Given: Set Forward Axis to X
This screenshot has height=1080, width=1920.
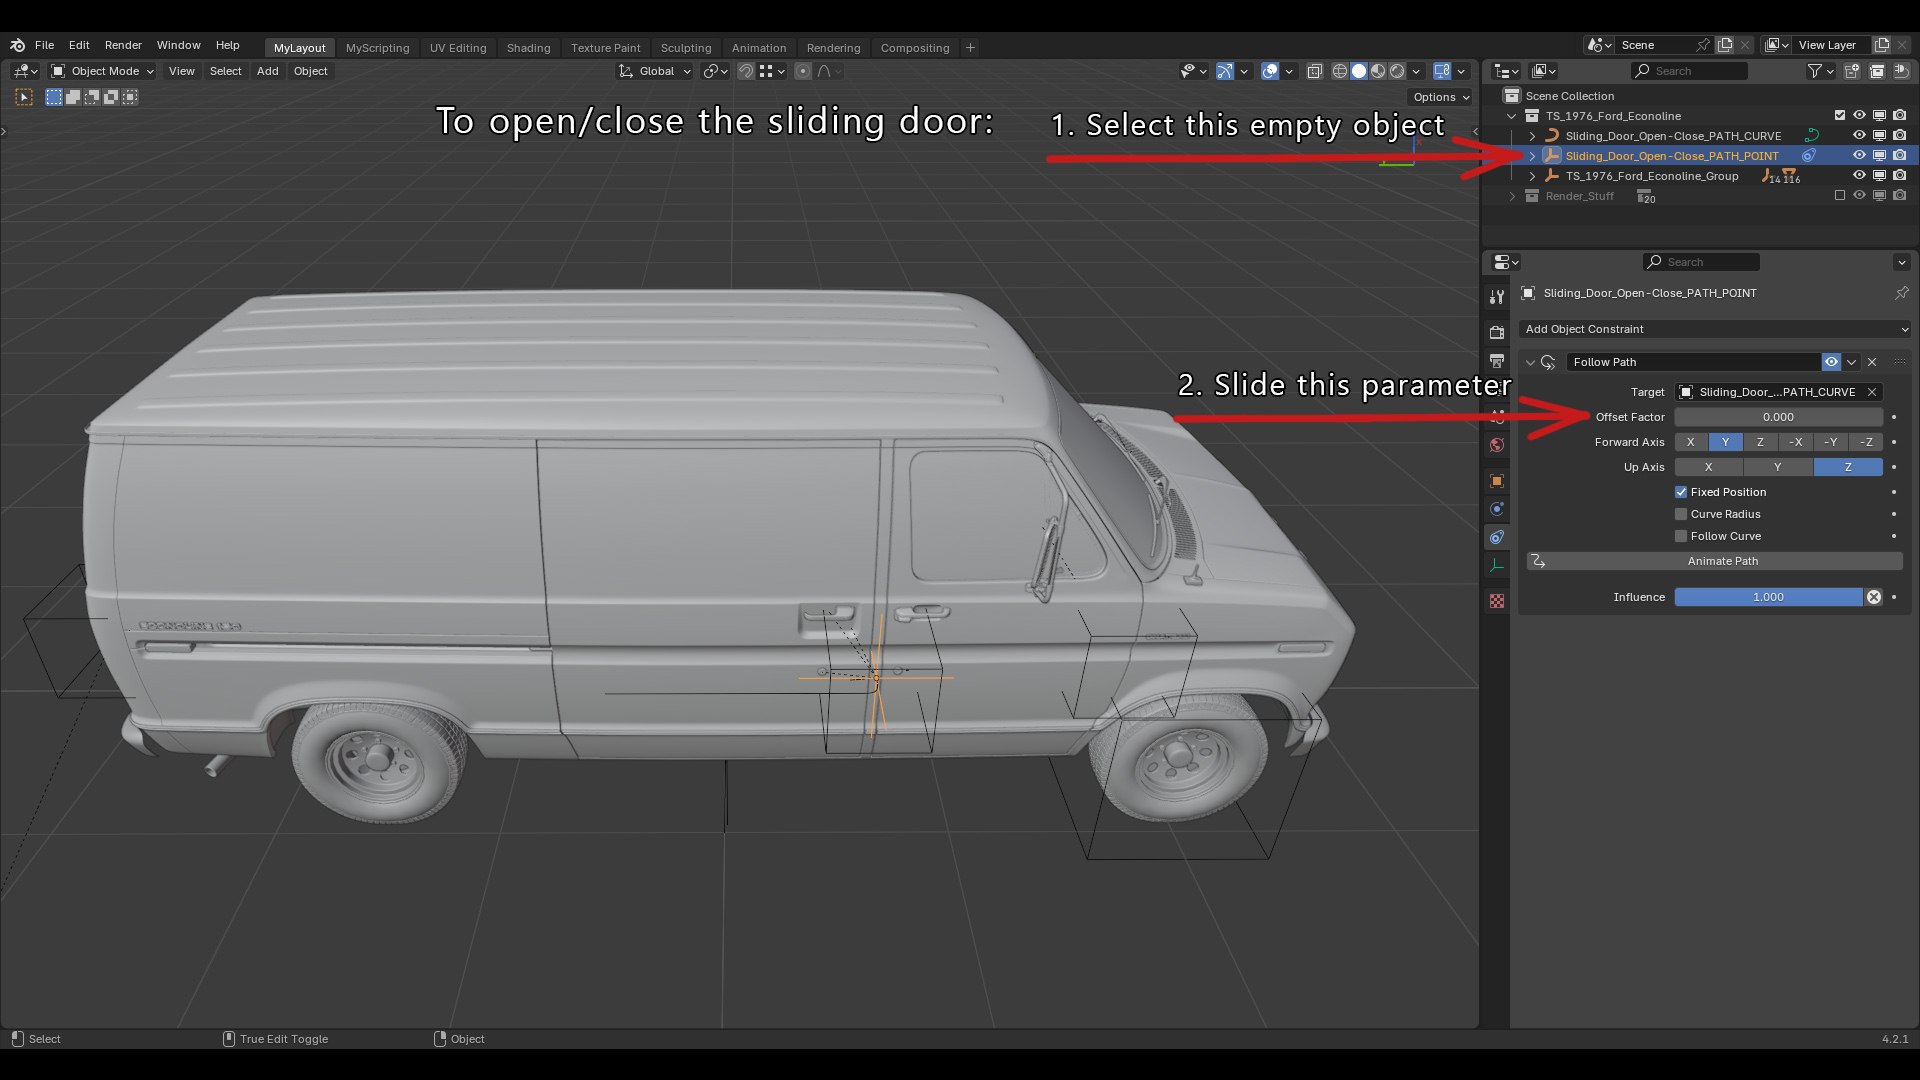Looking at the screenshot, I should tap(1691, 442).
